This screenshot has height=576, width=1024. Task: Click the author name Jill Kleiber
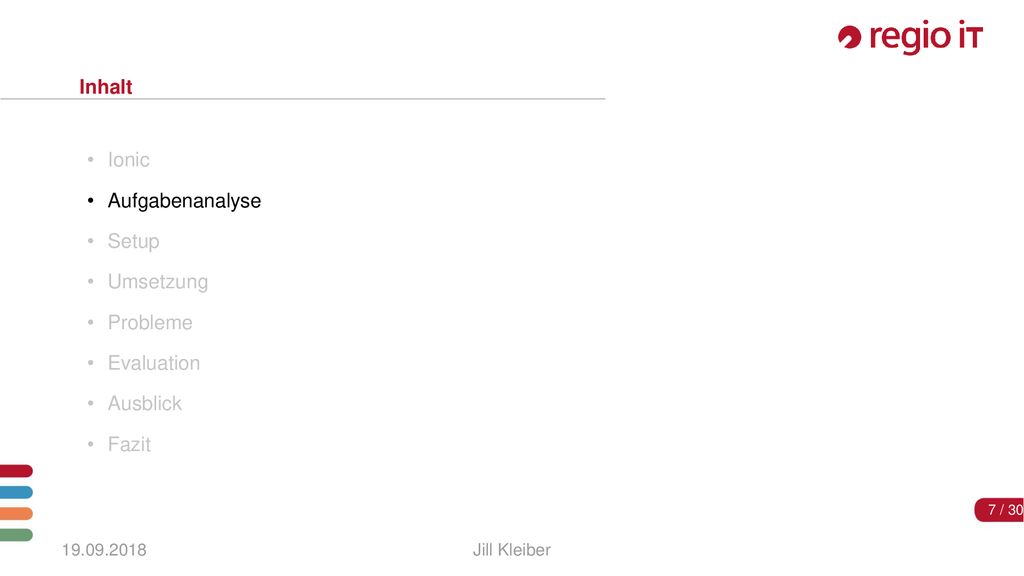512,550
